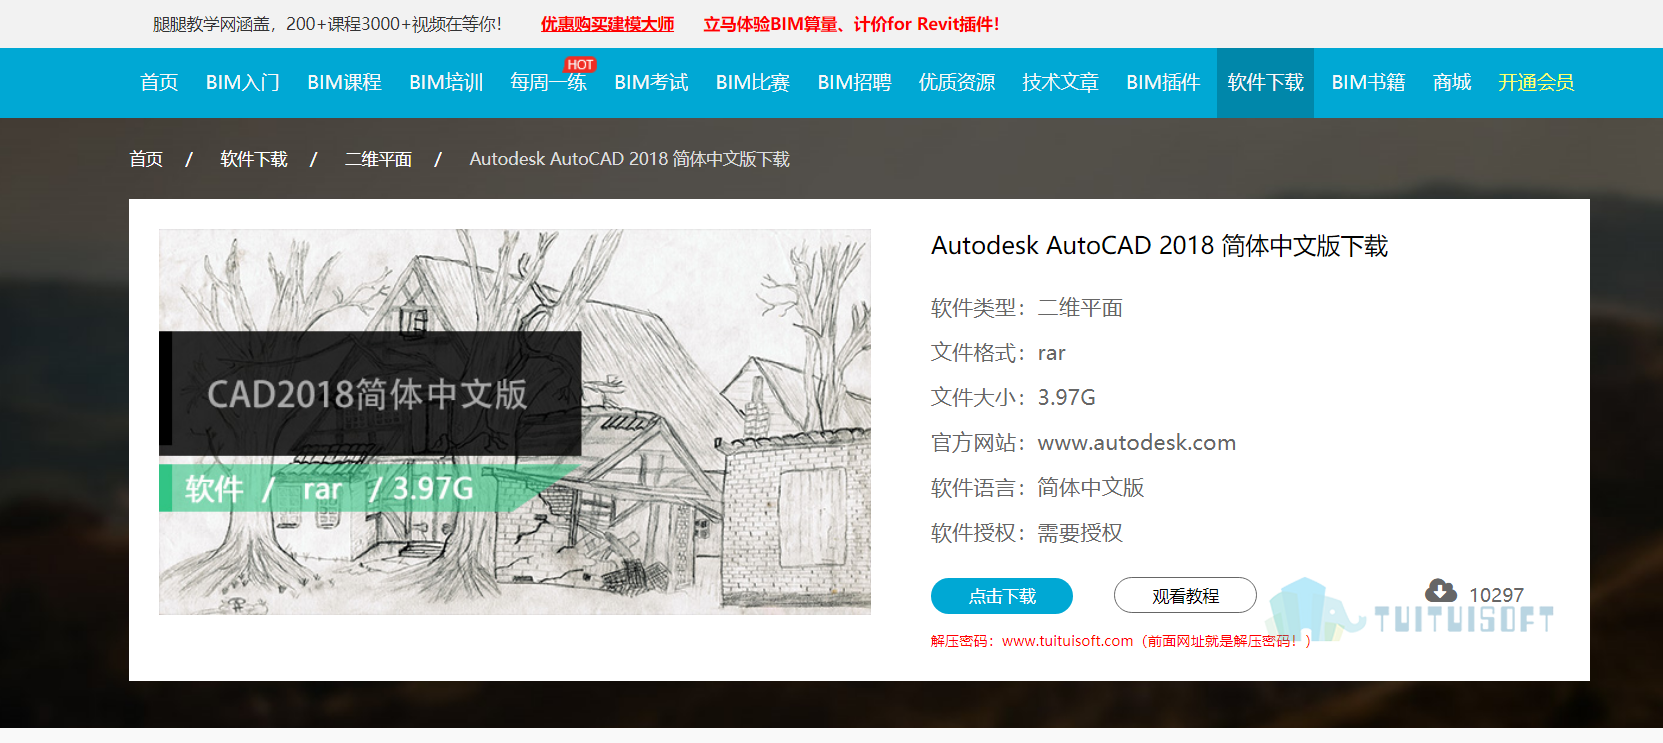
Task: Click the yellow 开通会员 link
Action: click(x=1536, y=82)
